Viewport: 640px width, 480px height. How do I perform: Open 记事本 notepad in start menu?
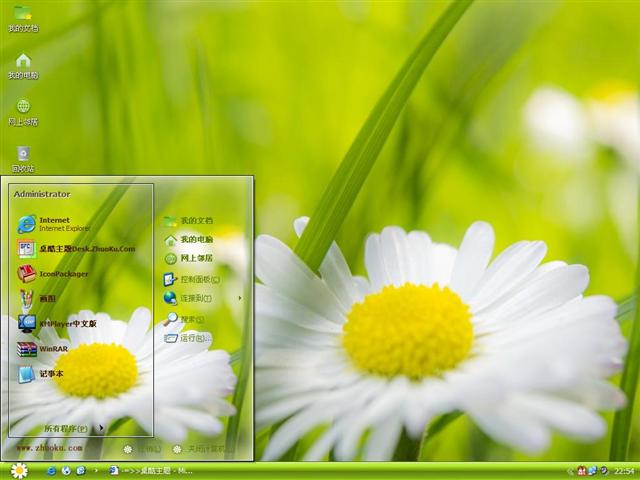point(40,374)
